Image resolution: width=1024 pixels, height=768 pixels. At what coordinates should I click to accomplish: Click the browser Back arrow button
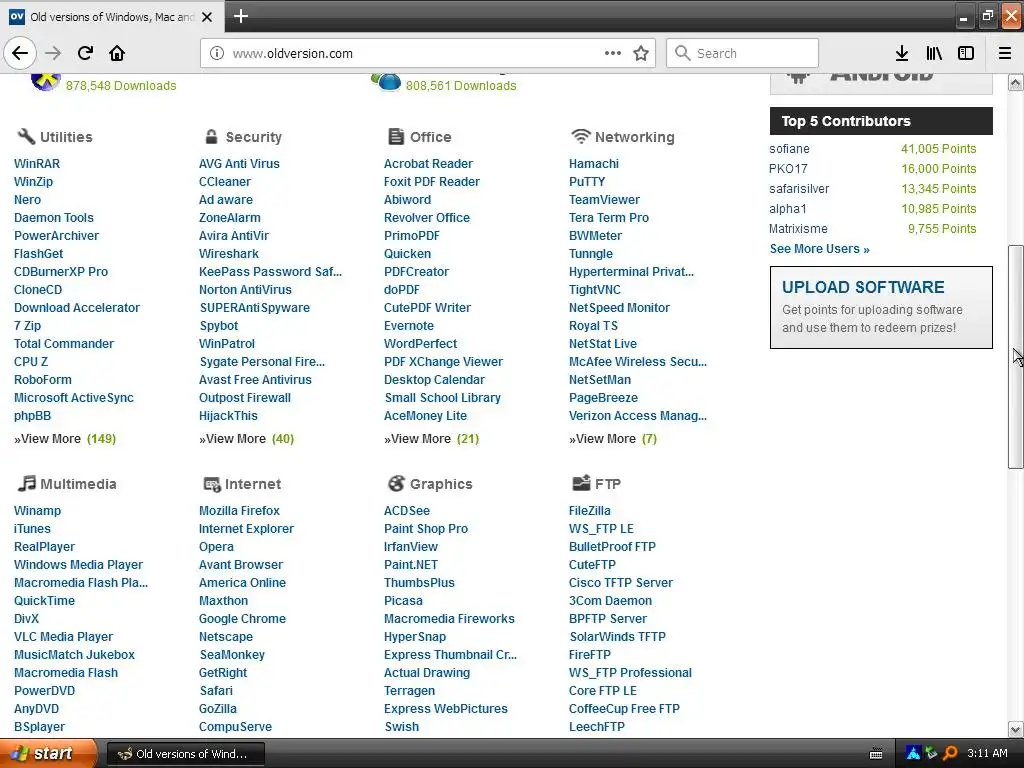20,53
